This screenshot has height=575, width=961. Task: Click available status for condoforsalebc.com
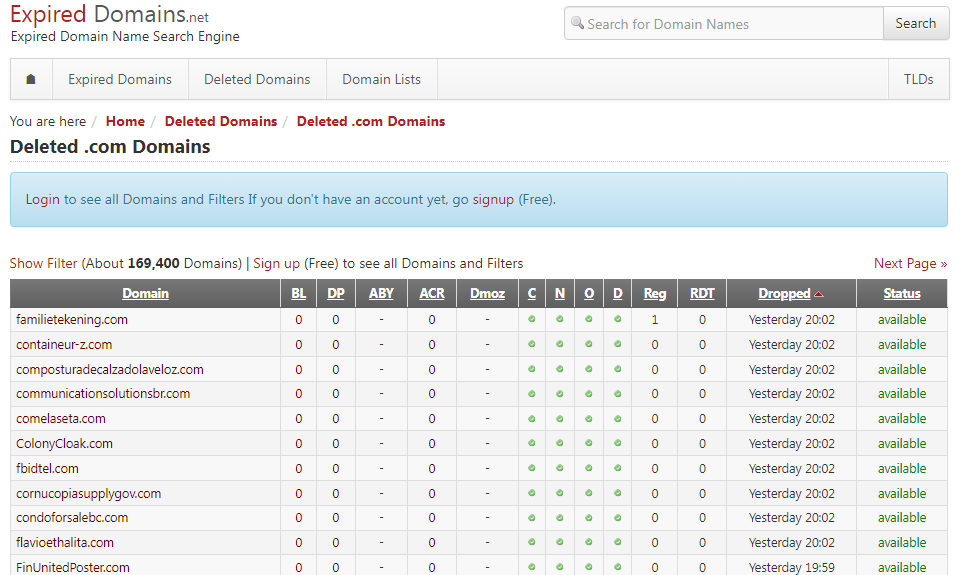pos(902,517)
